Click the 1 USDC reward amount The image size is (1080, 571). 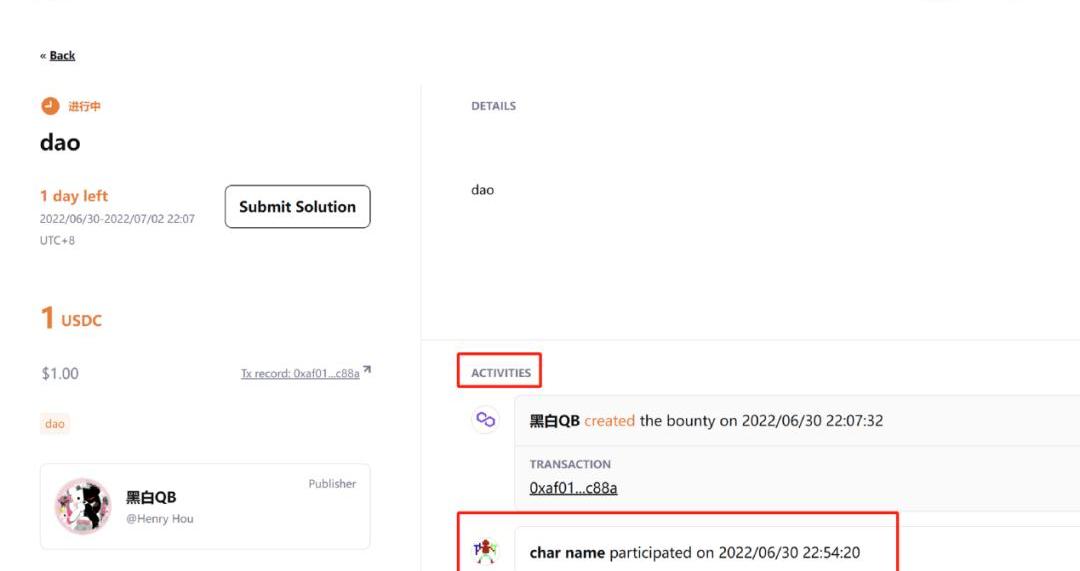(71, 320)
